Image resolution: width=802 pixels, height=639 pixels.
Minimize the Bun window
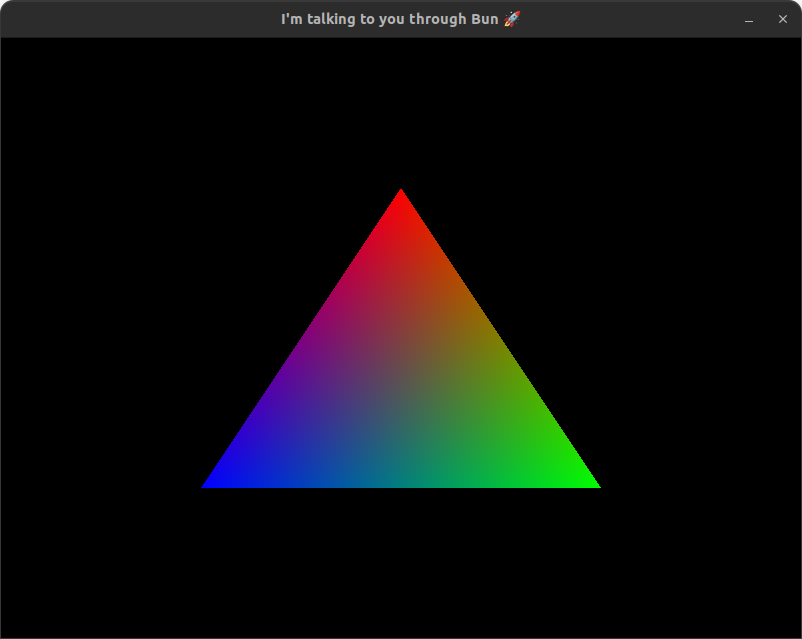coord(749,19)
